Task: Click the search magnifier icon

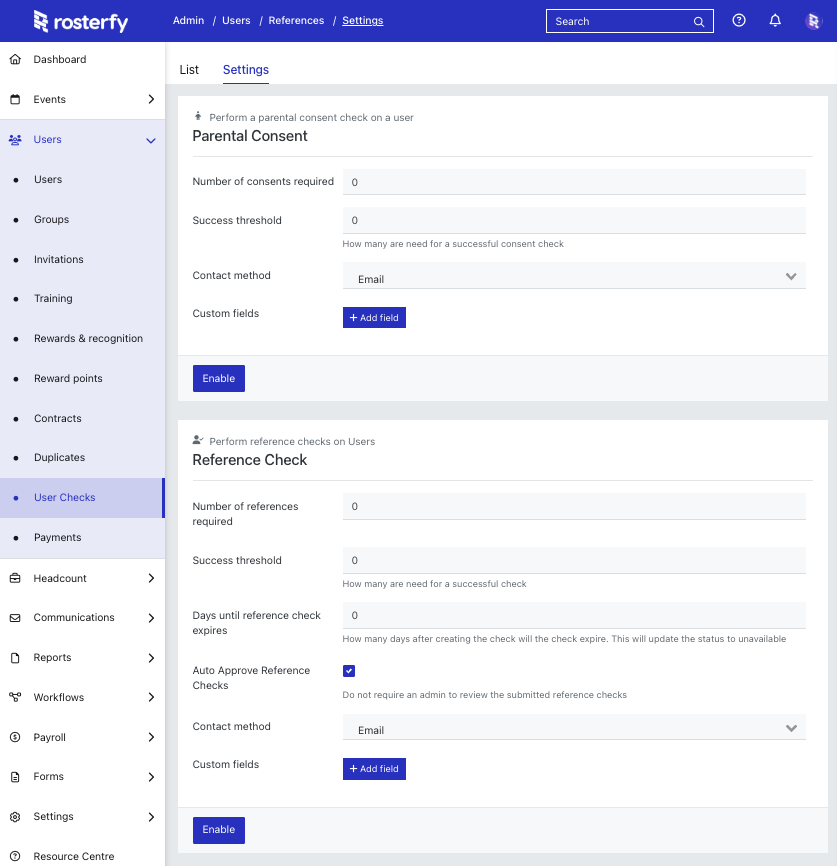Action: pyautogui.click(x=698, y=21)
